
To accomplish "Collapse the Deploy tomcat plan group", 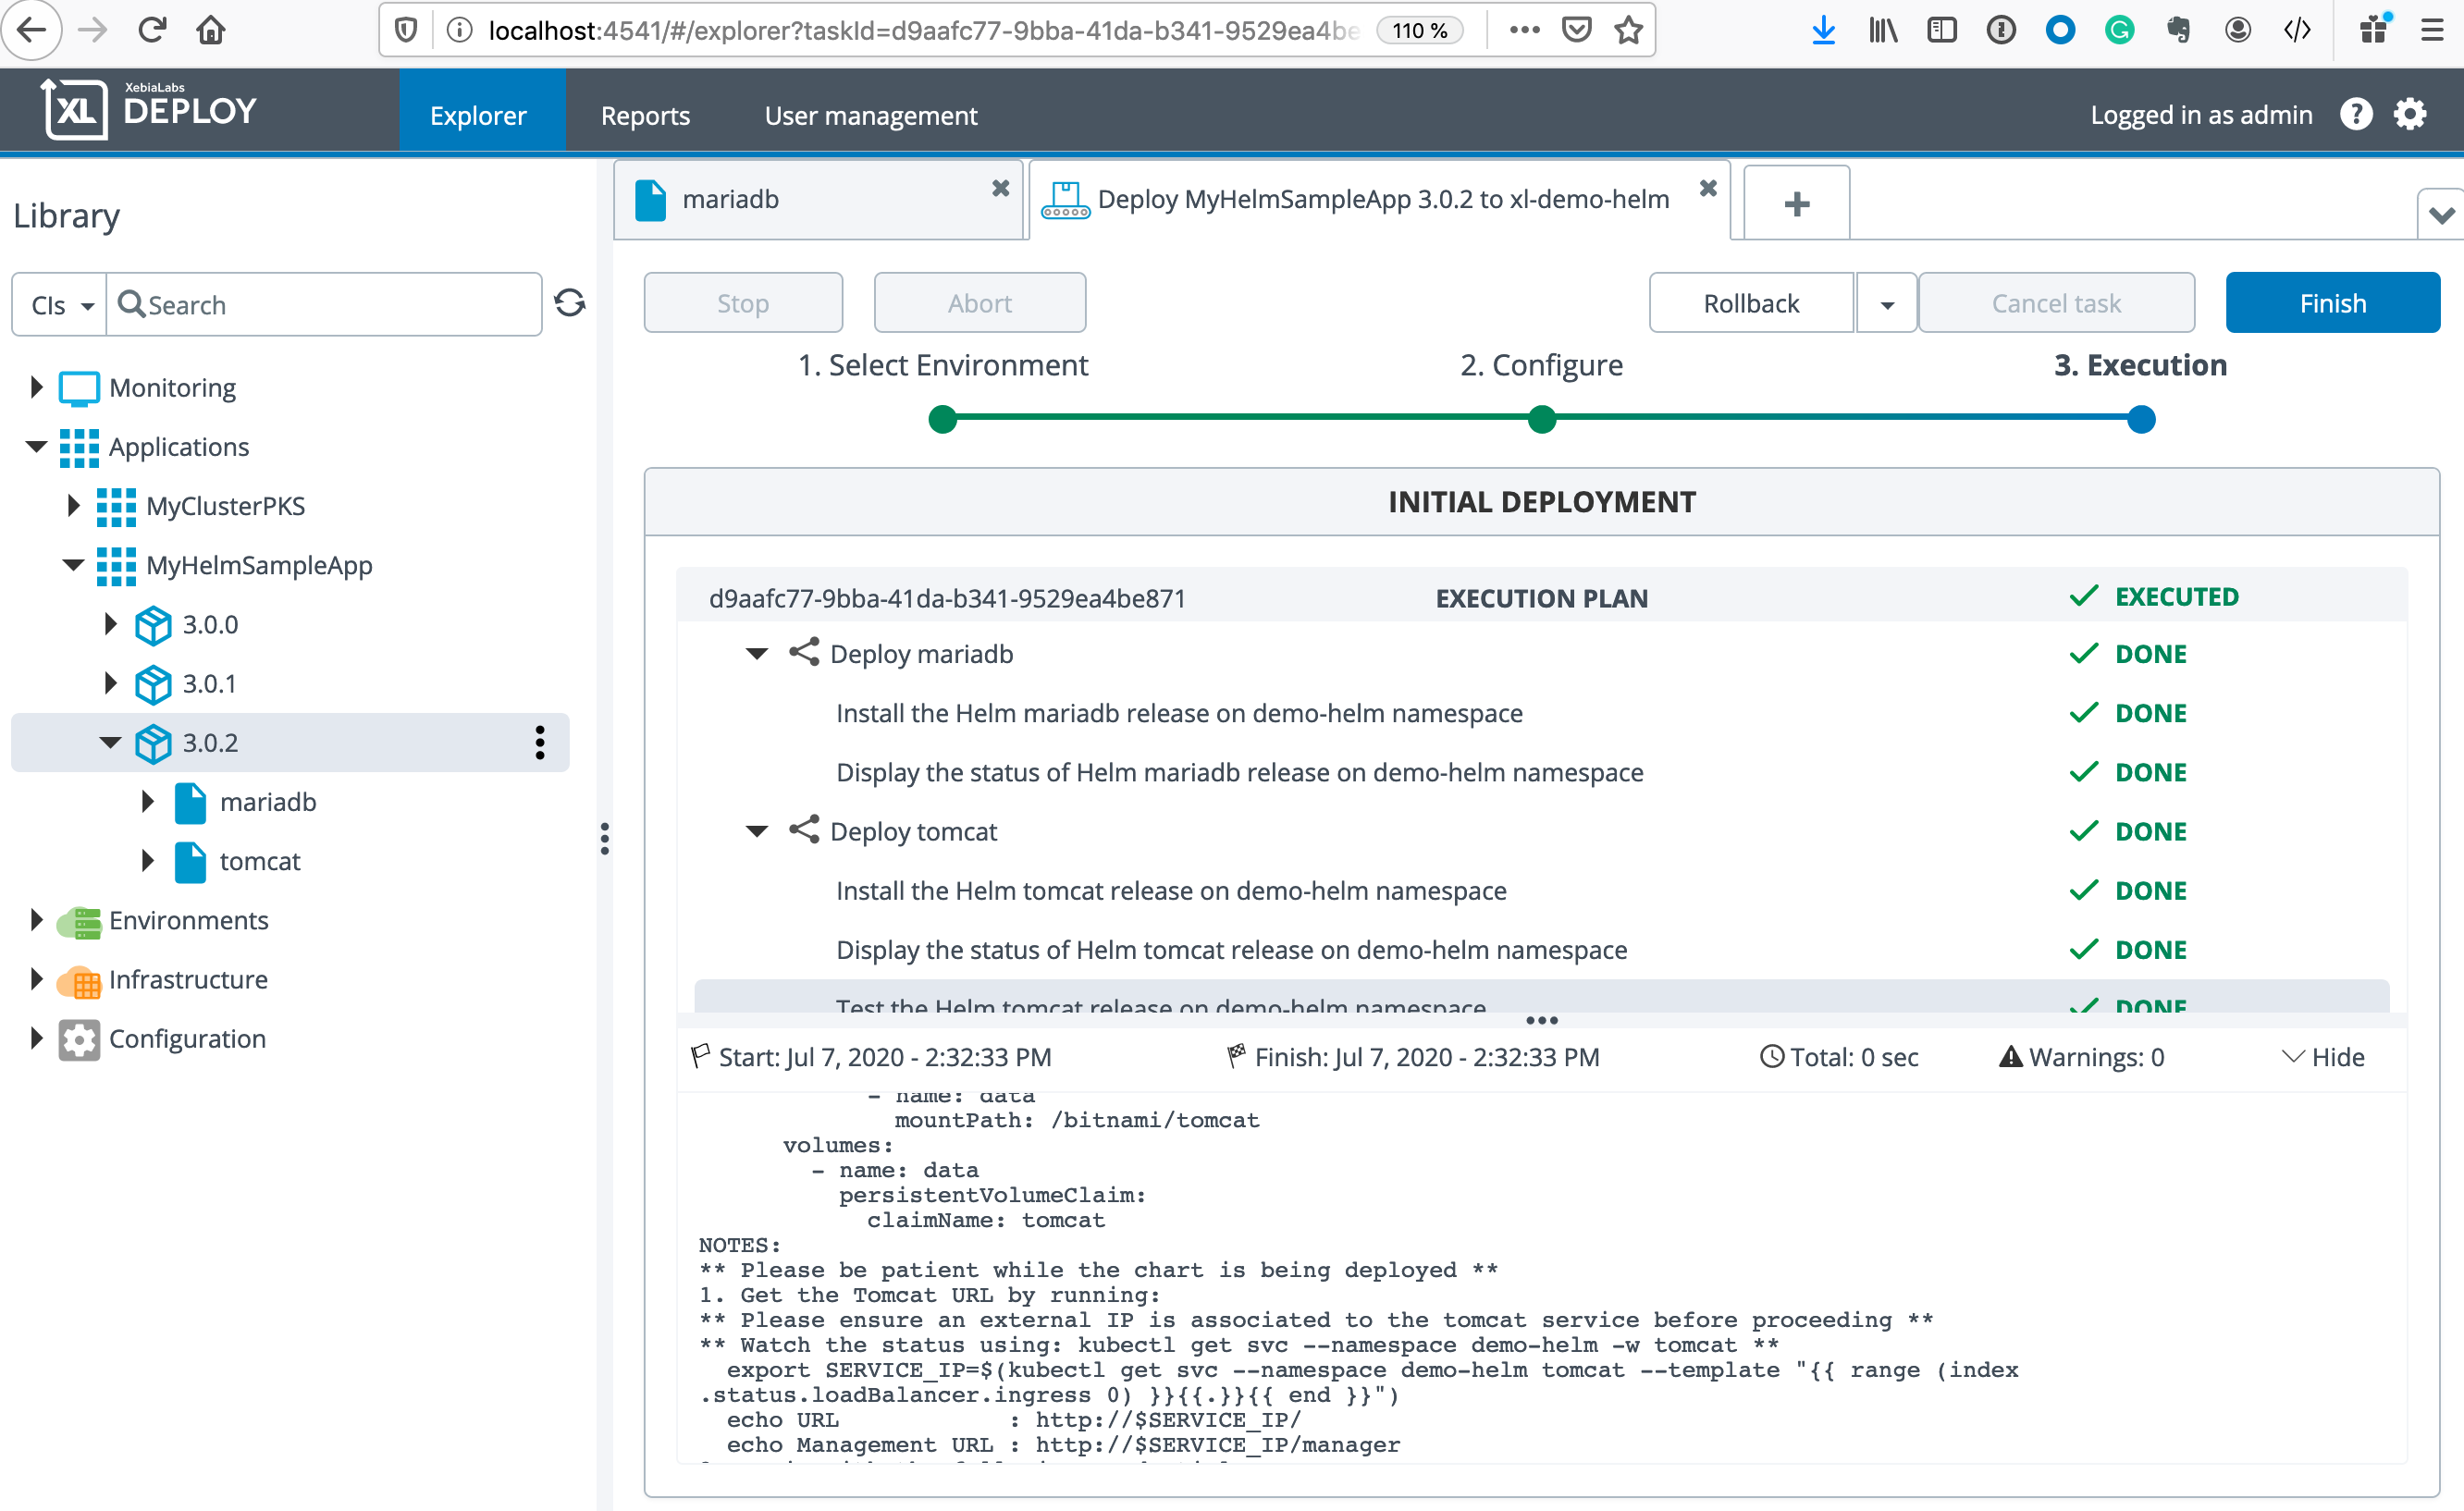I will 757,831.
